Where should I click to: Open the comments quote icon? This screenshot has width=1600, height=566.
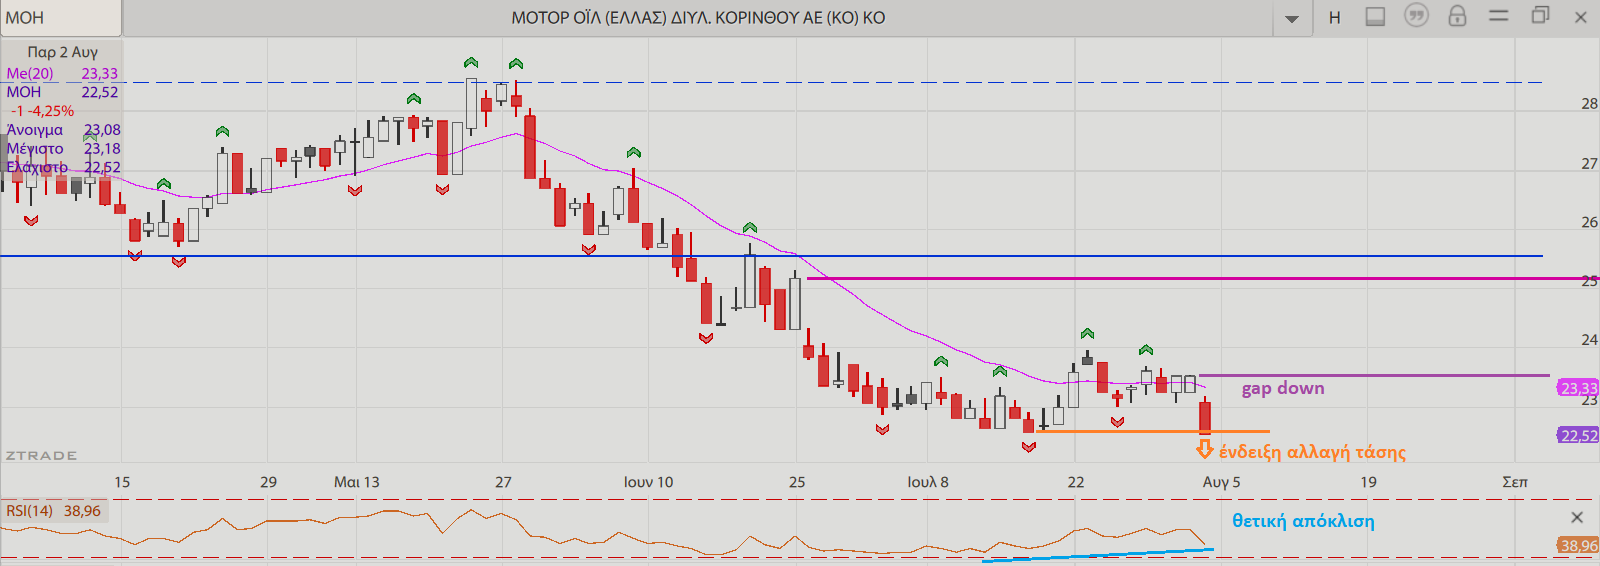pos(1416,16)
